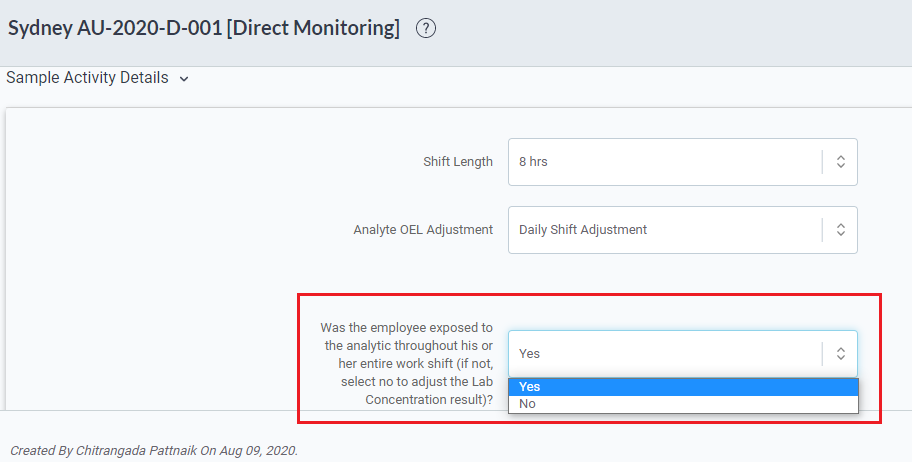Click the exposure question dropdown showing Yes

click(x=683, y=354)
